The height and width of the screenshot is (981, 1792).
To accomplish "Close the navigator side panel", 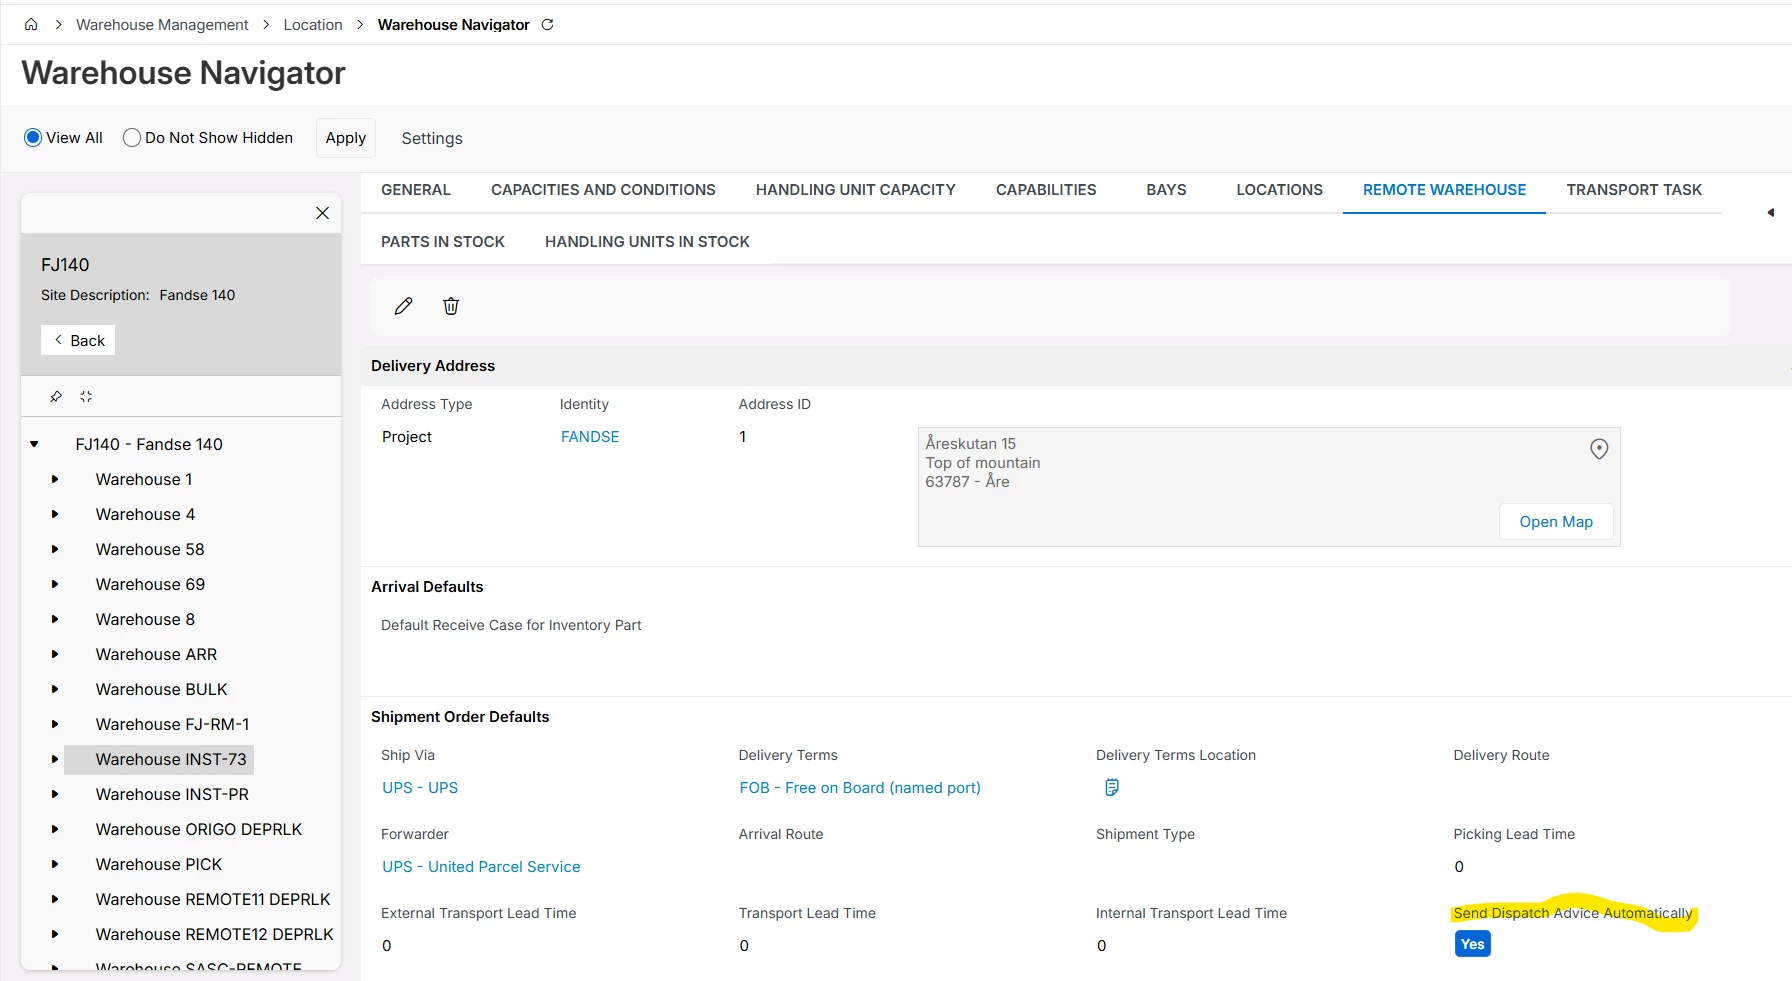I will [322, 213].
